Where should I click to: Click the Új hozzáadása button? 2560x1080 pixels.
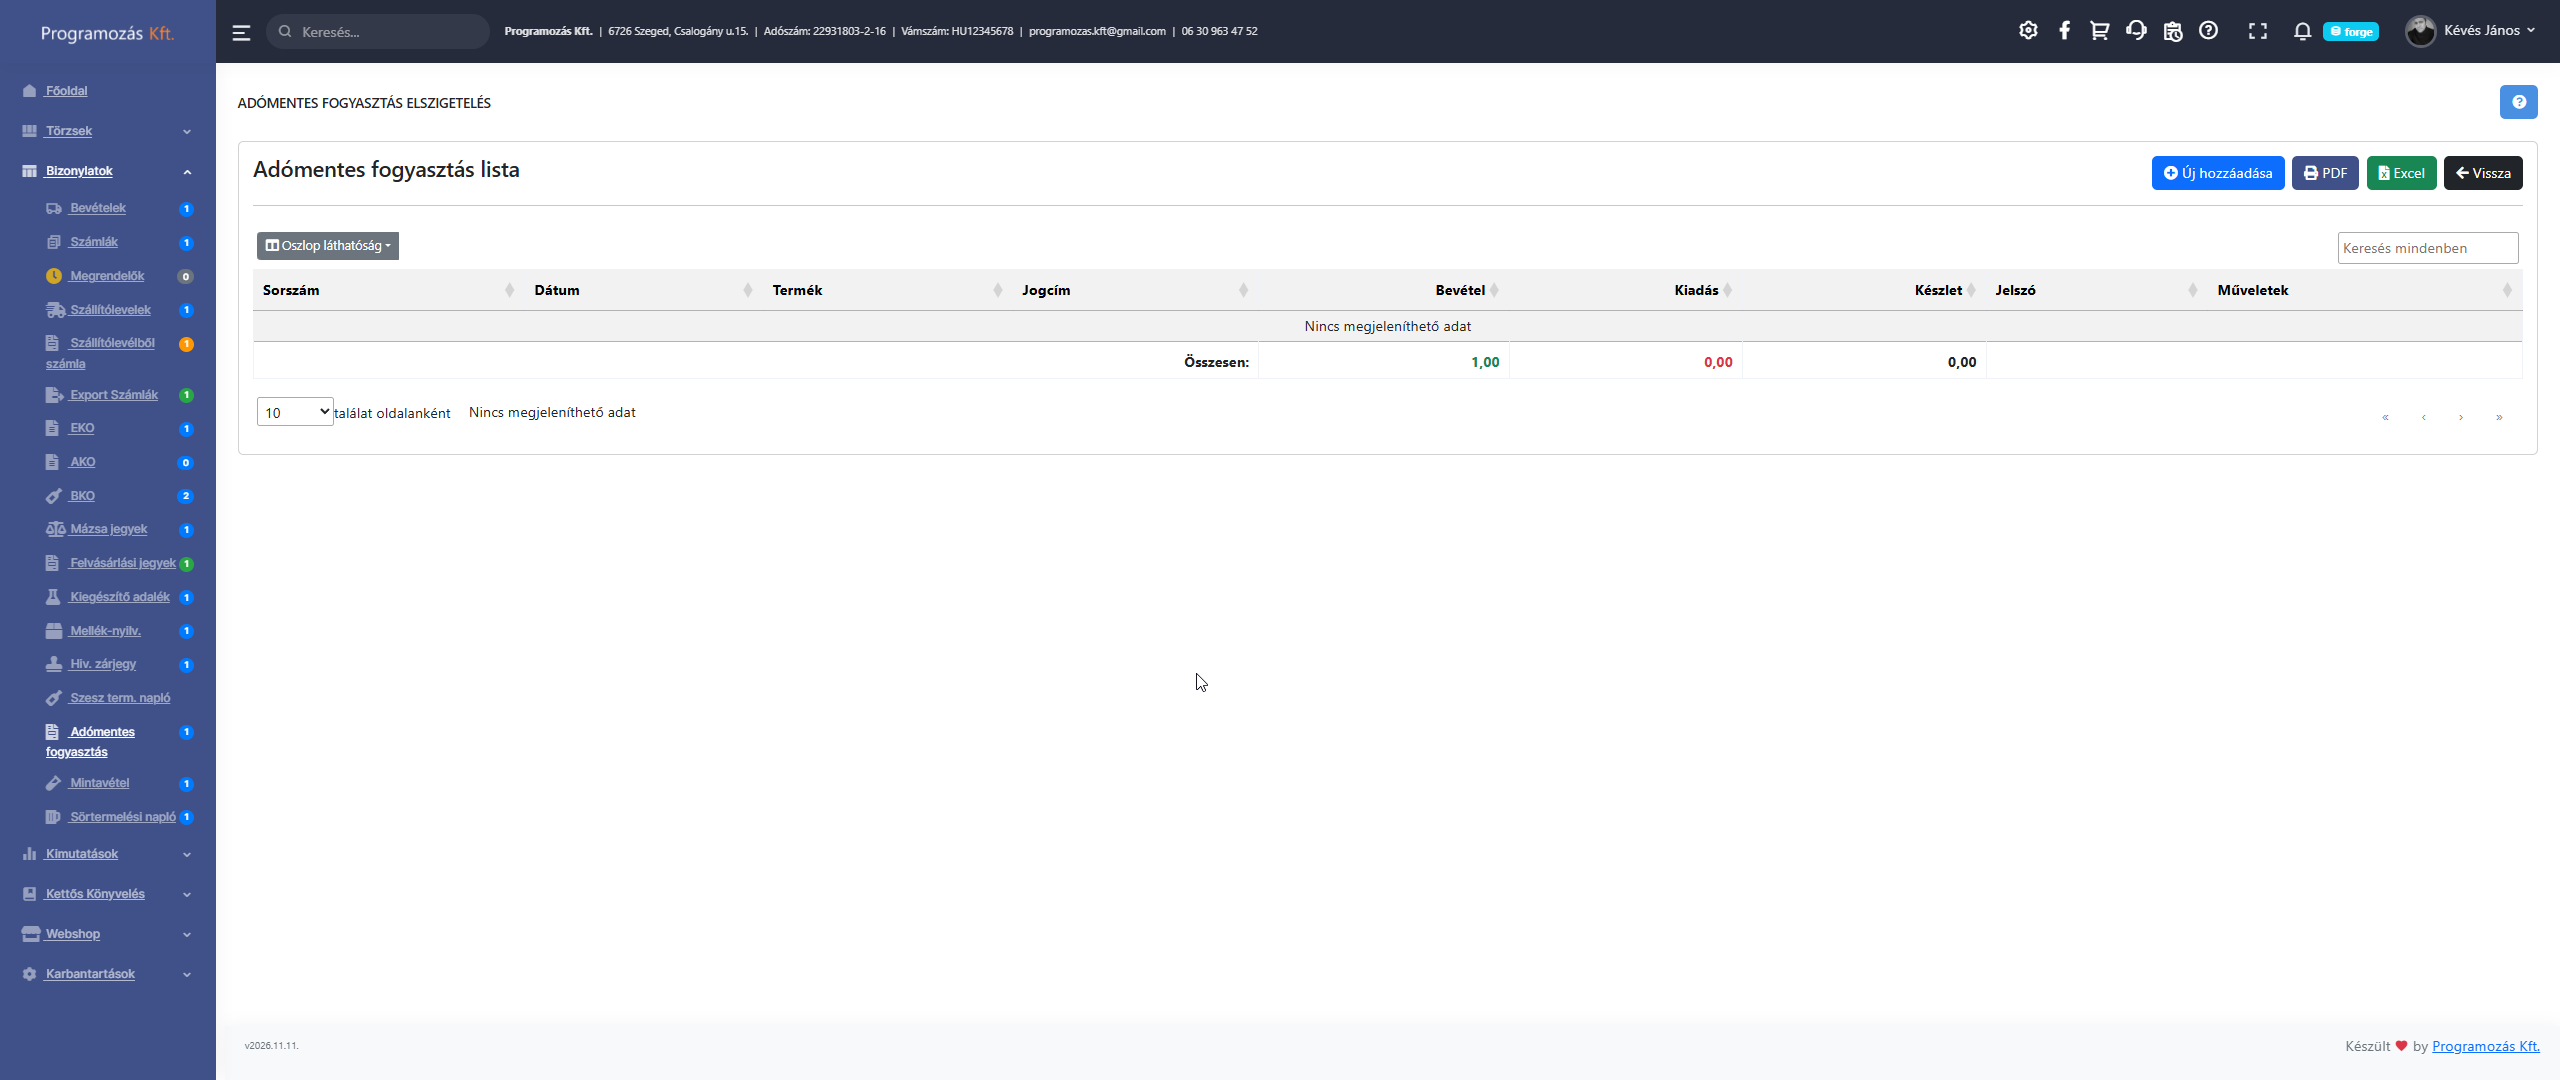(x=2217, y=173)
